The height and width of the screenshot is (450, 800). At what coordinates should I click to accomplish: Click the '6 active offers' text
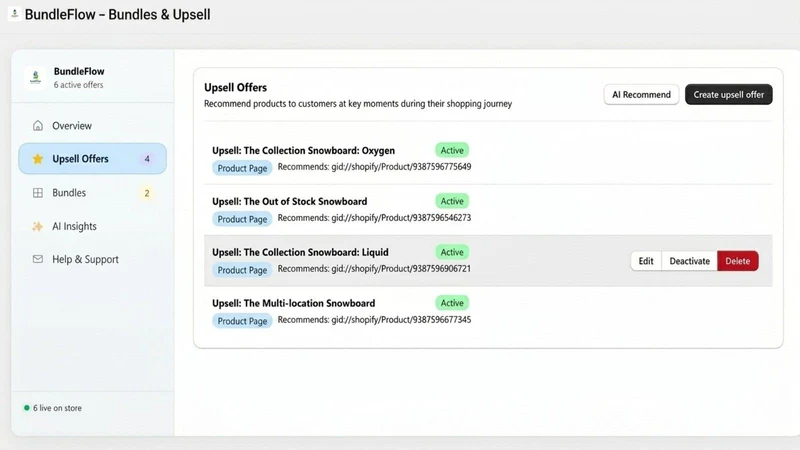[x=79, y=85]
